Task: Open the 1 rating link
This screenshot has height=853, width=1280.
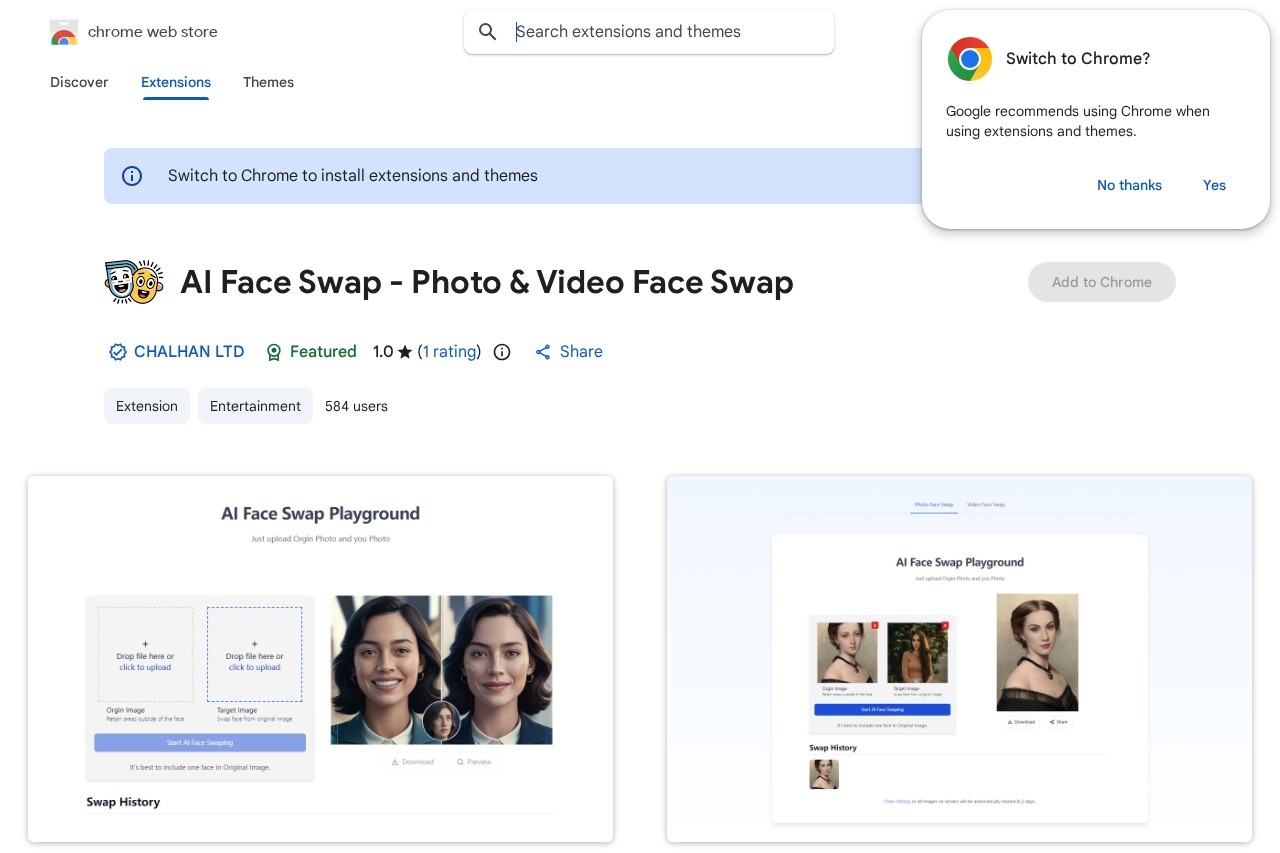Action: [x=449, y=351]
